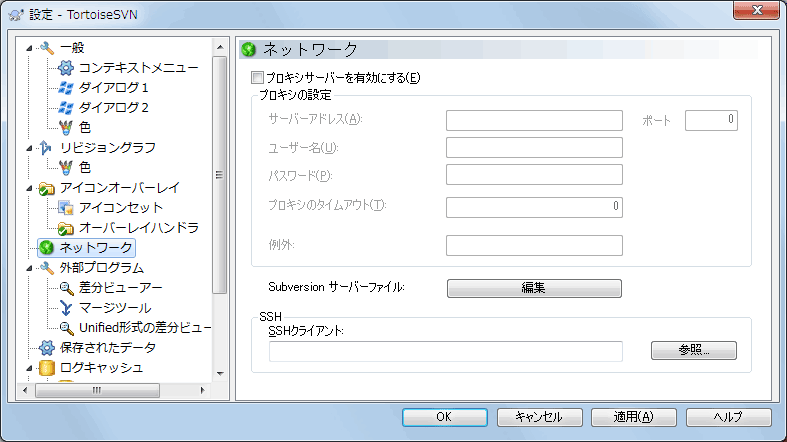This screenshot has height=442, width=787.
Task: Click the TortoiseSVN turtle icon in title bar
Action: (16, 15)
